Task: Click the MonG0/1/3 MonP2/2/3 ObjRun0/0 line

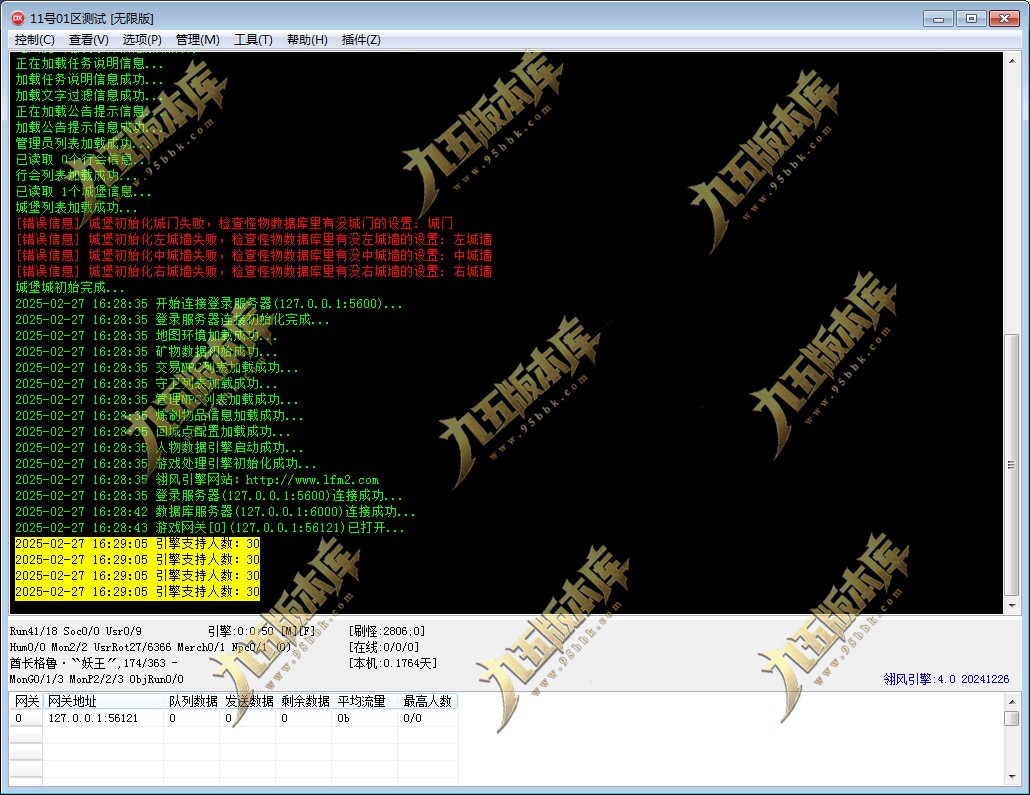Action: [x=97, y=679]
